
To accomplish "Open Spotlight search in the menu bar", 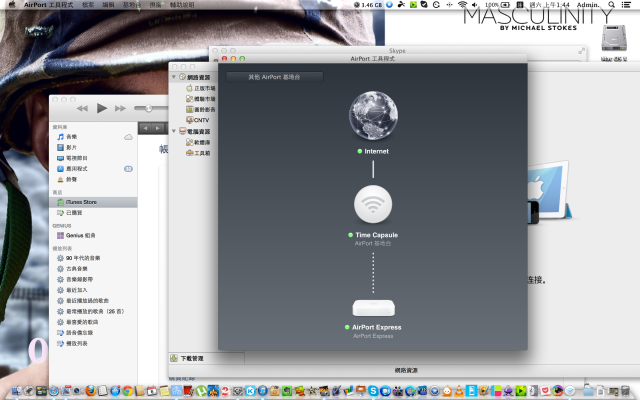I will pyautogui.click(x=611, y=5).
